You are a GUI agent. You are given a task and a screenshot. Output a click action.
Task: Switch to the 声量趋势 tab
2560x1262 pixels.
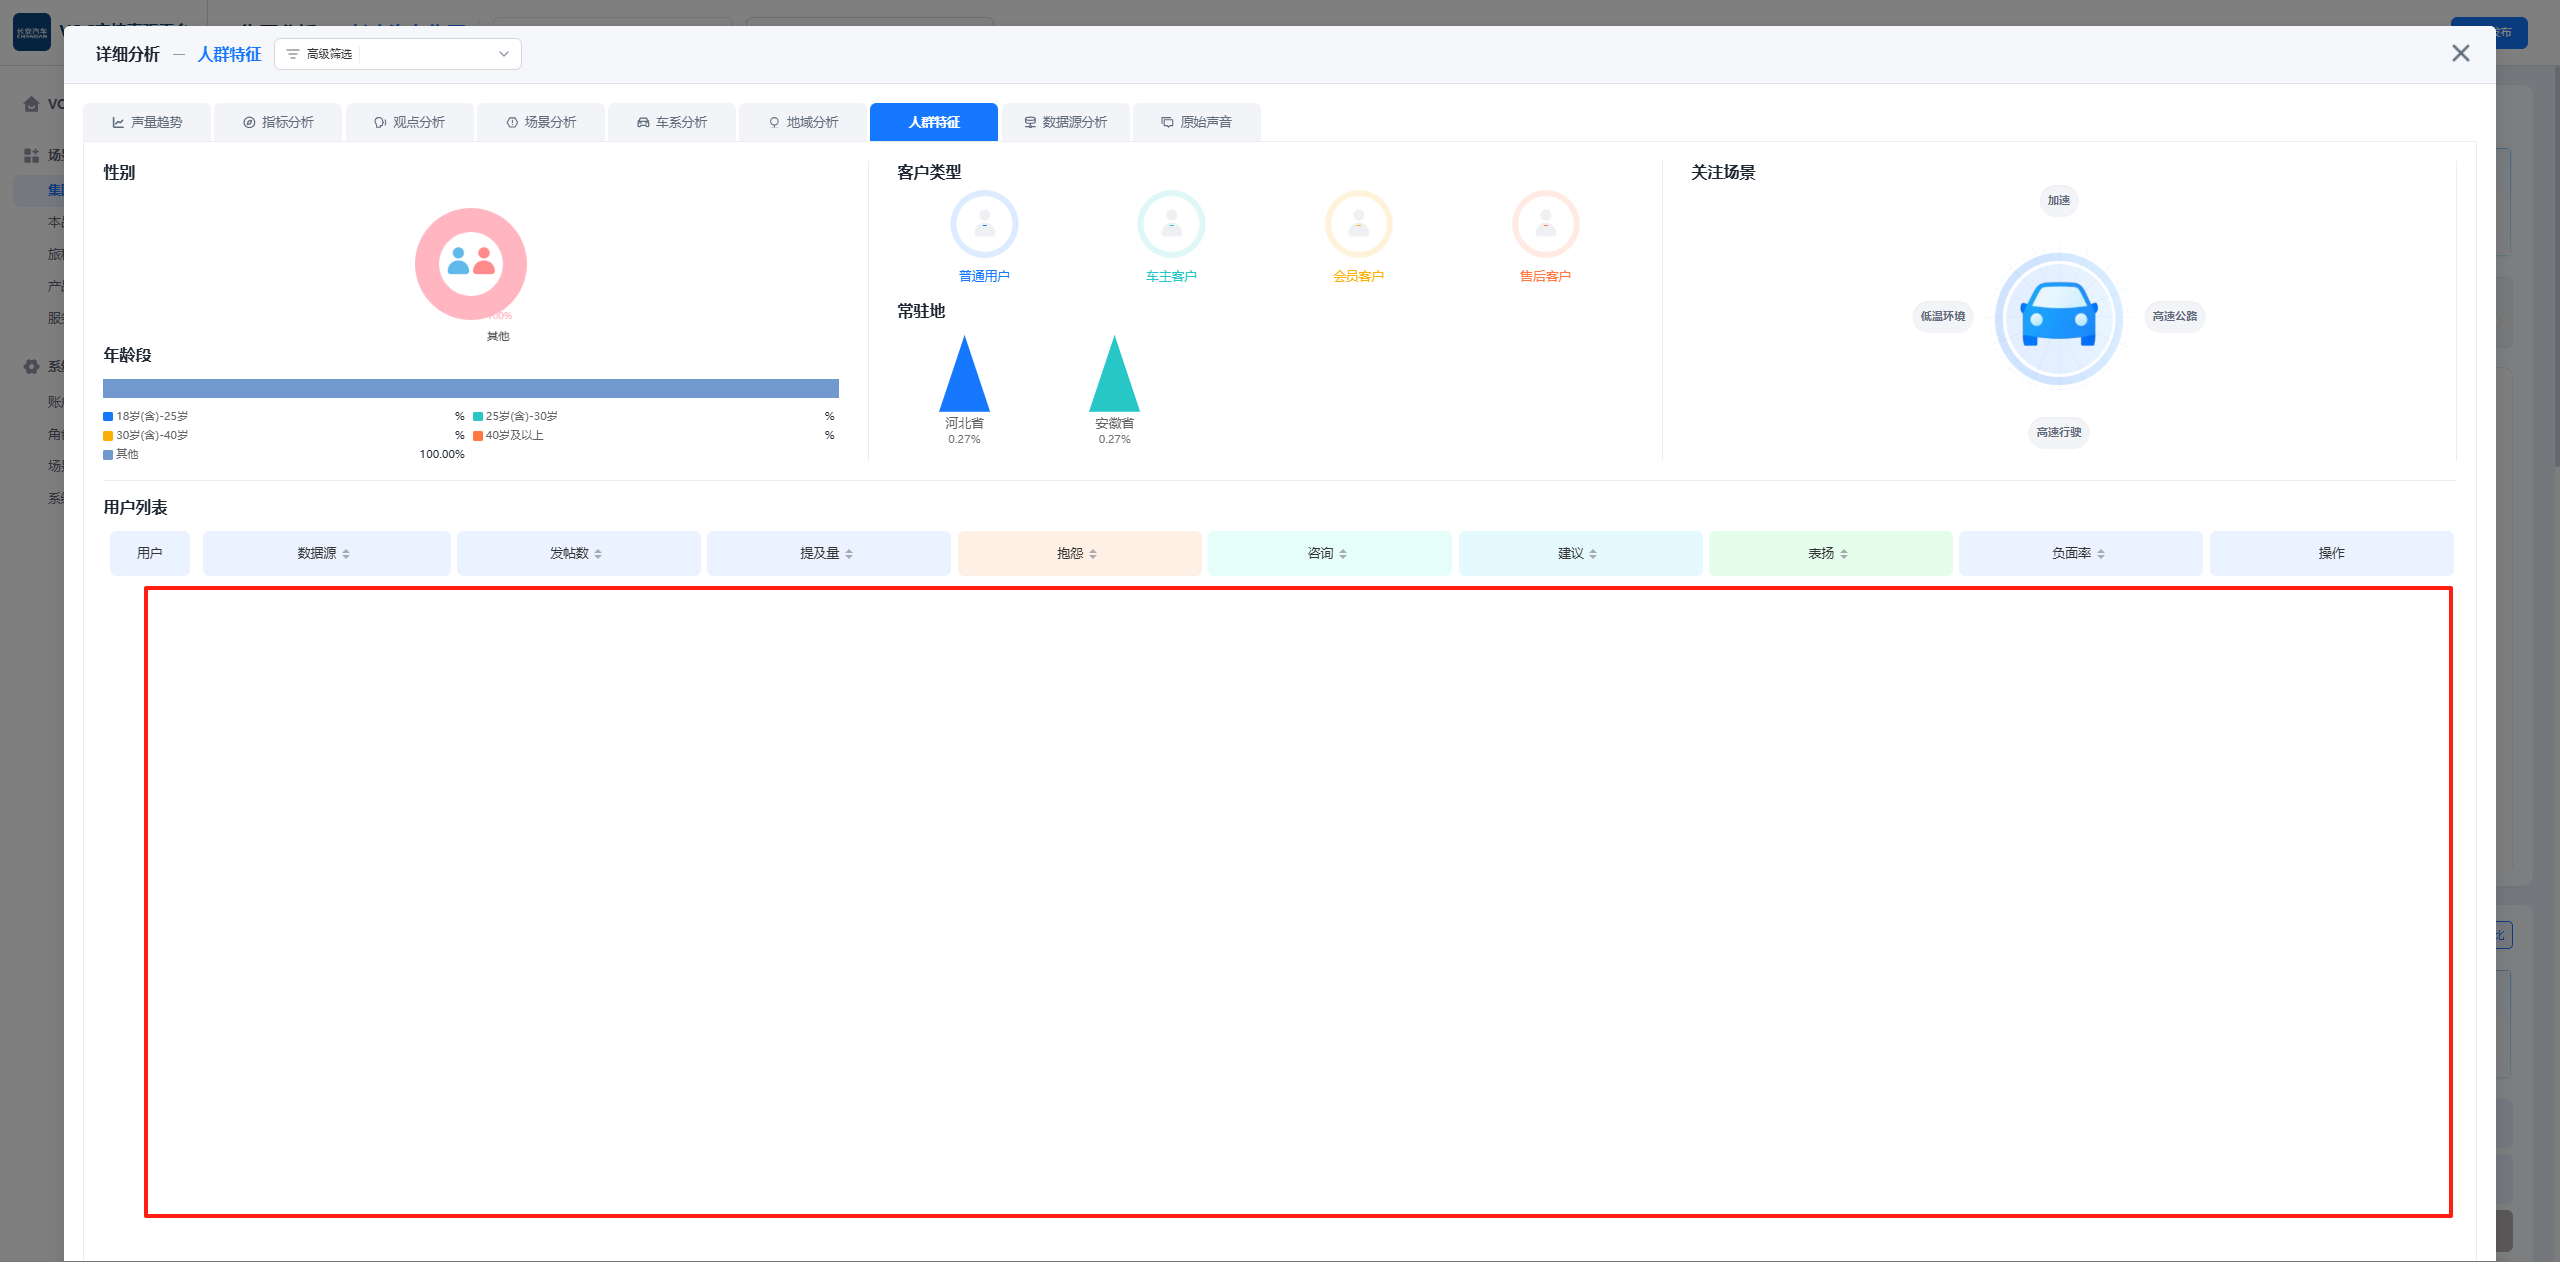coord(147,122)
